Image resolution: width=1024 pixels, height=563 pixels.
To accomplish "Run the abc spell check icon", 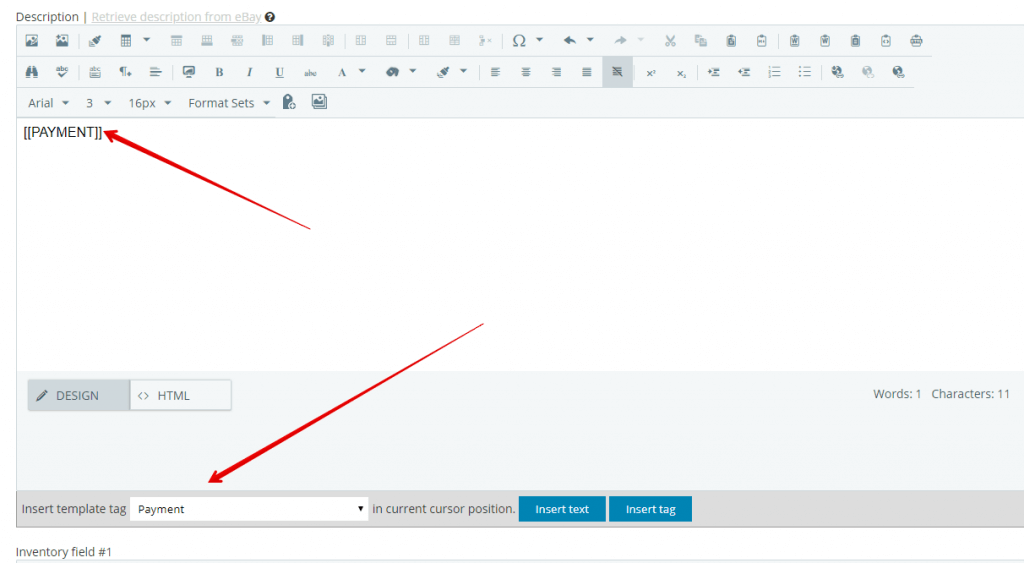I will click(62, 72).
